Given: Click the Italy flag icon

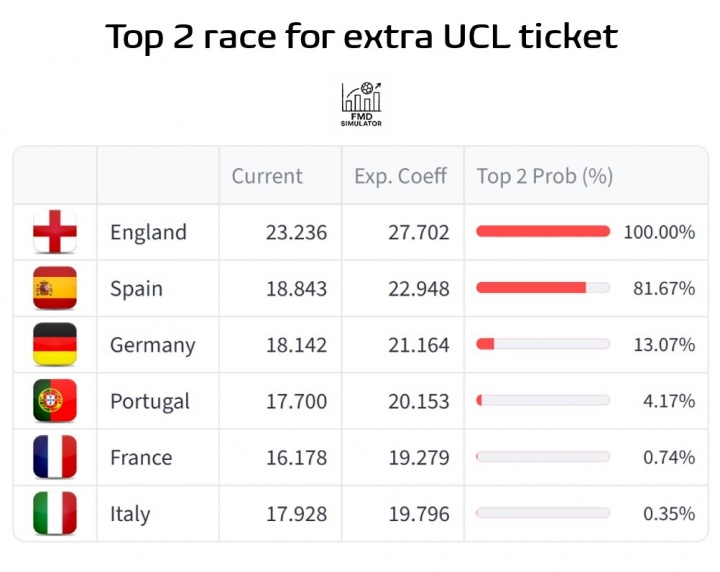Looking at the screenshot, I should click(x=55, y=514).
